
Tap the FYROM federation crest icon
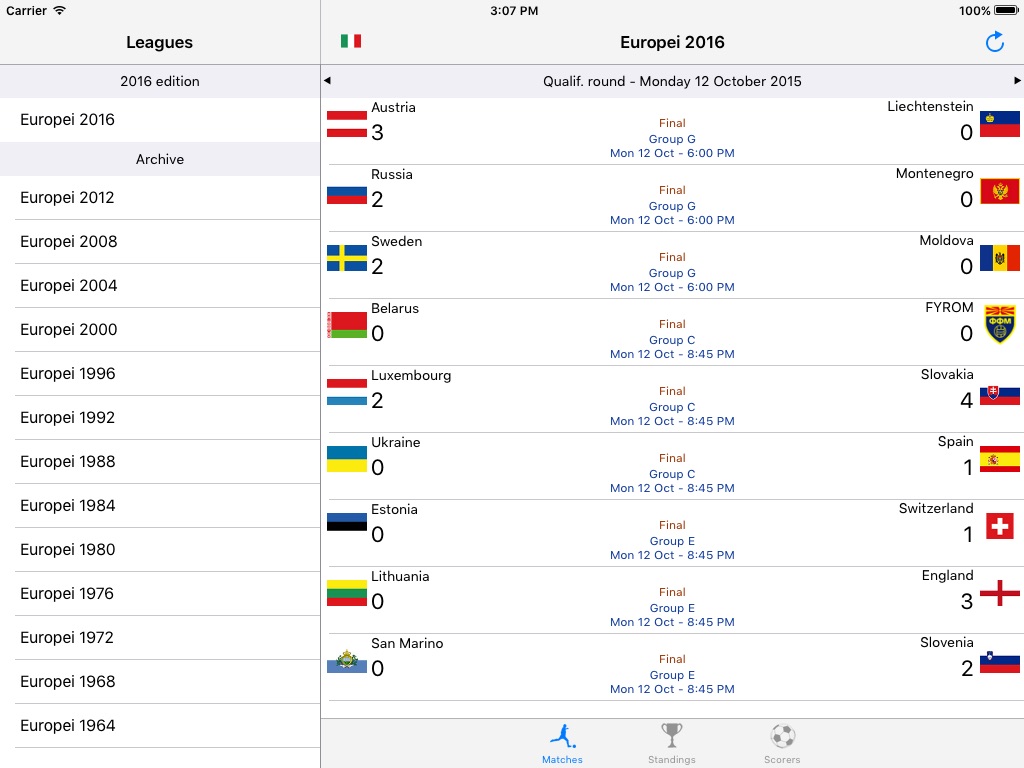point(999,324)
